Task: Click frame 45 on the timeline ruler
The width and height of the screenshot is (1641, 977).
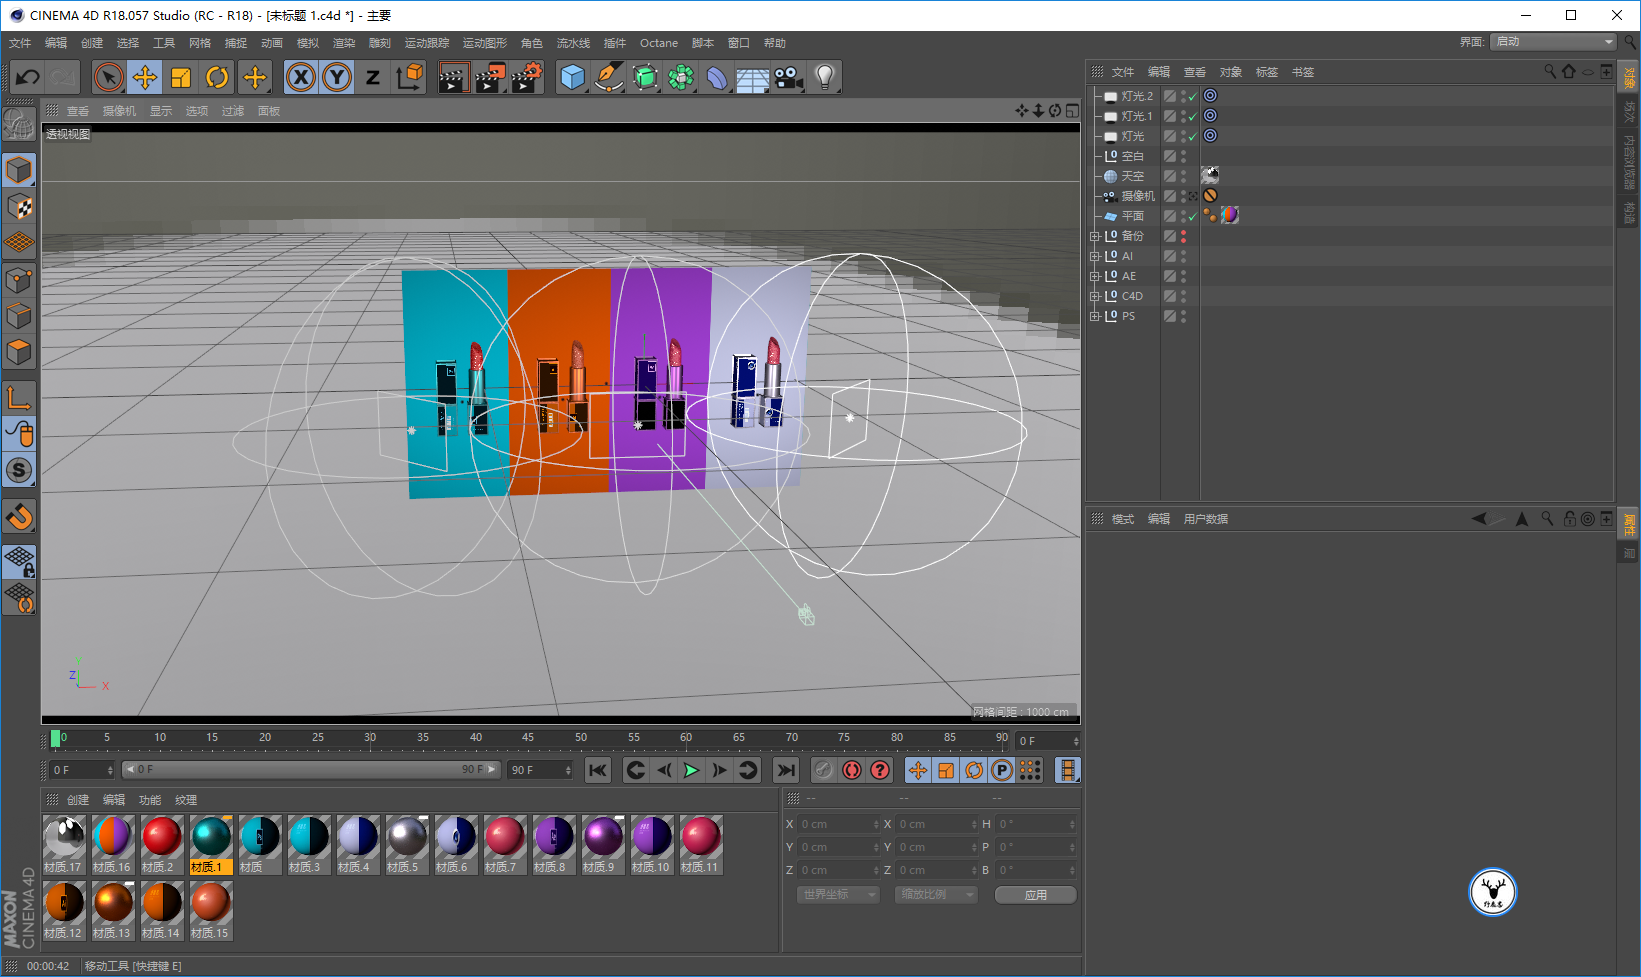Action: click(x=528, y=738)
